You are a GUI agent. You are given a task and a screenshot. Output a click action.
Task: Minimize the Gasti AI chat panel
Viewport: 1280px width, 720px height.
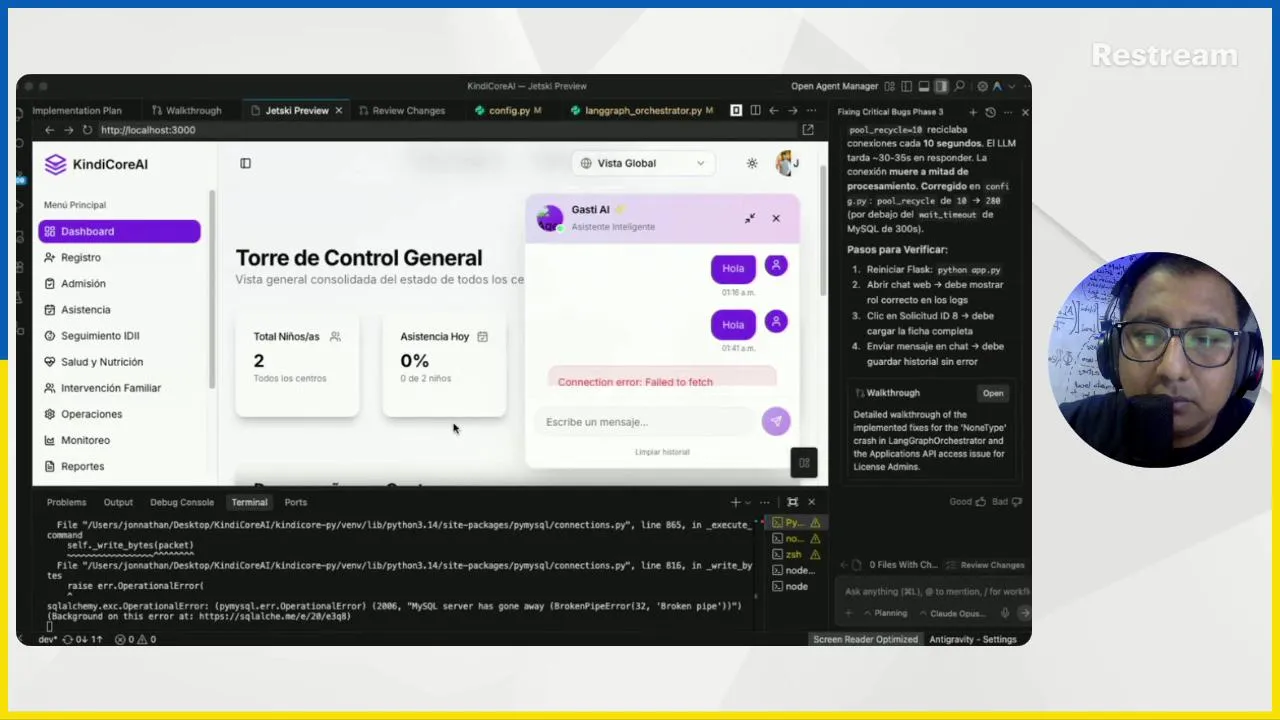pos(749,218)
